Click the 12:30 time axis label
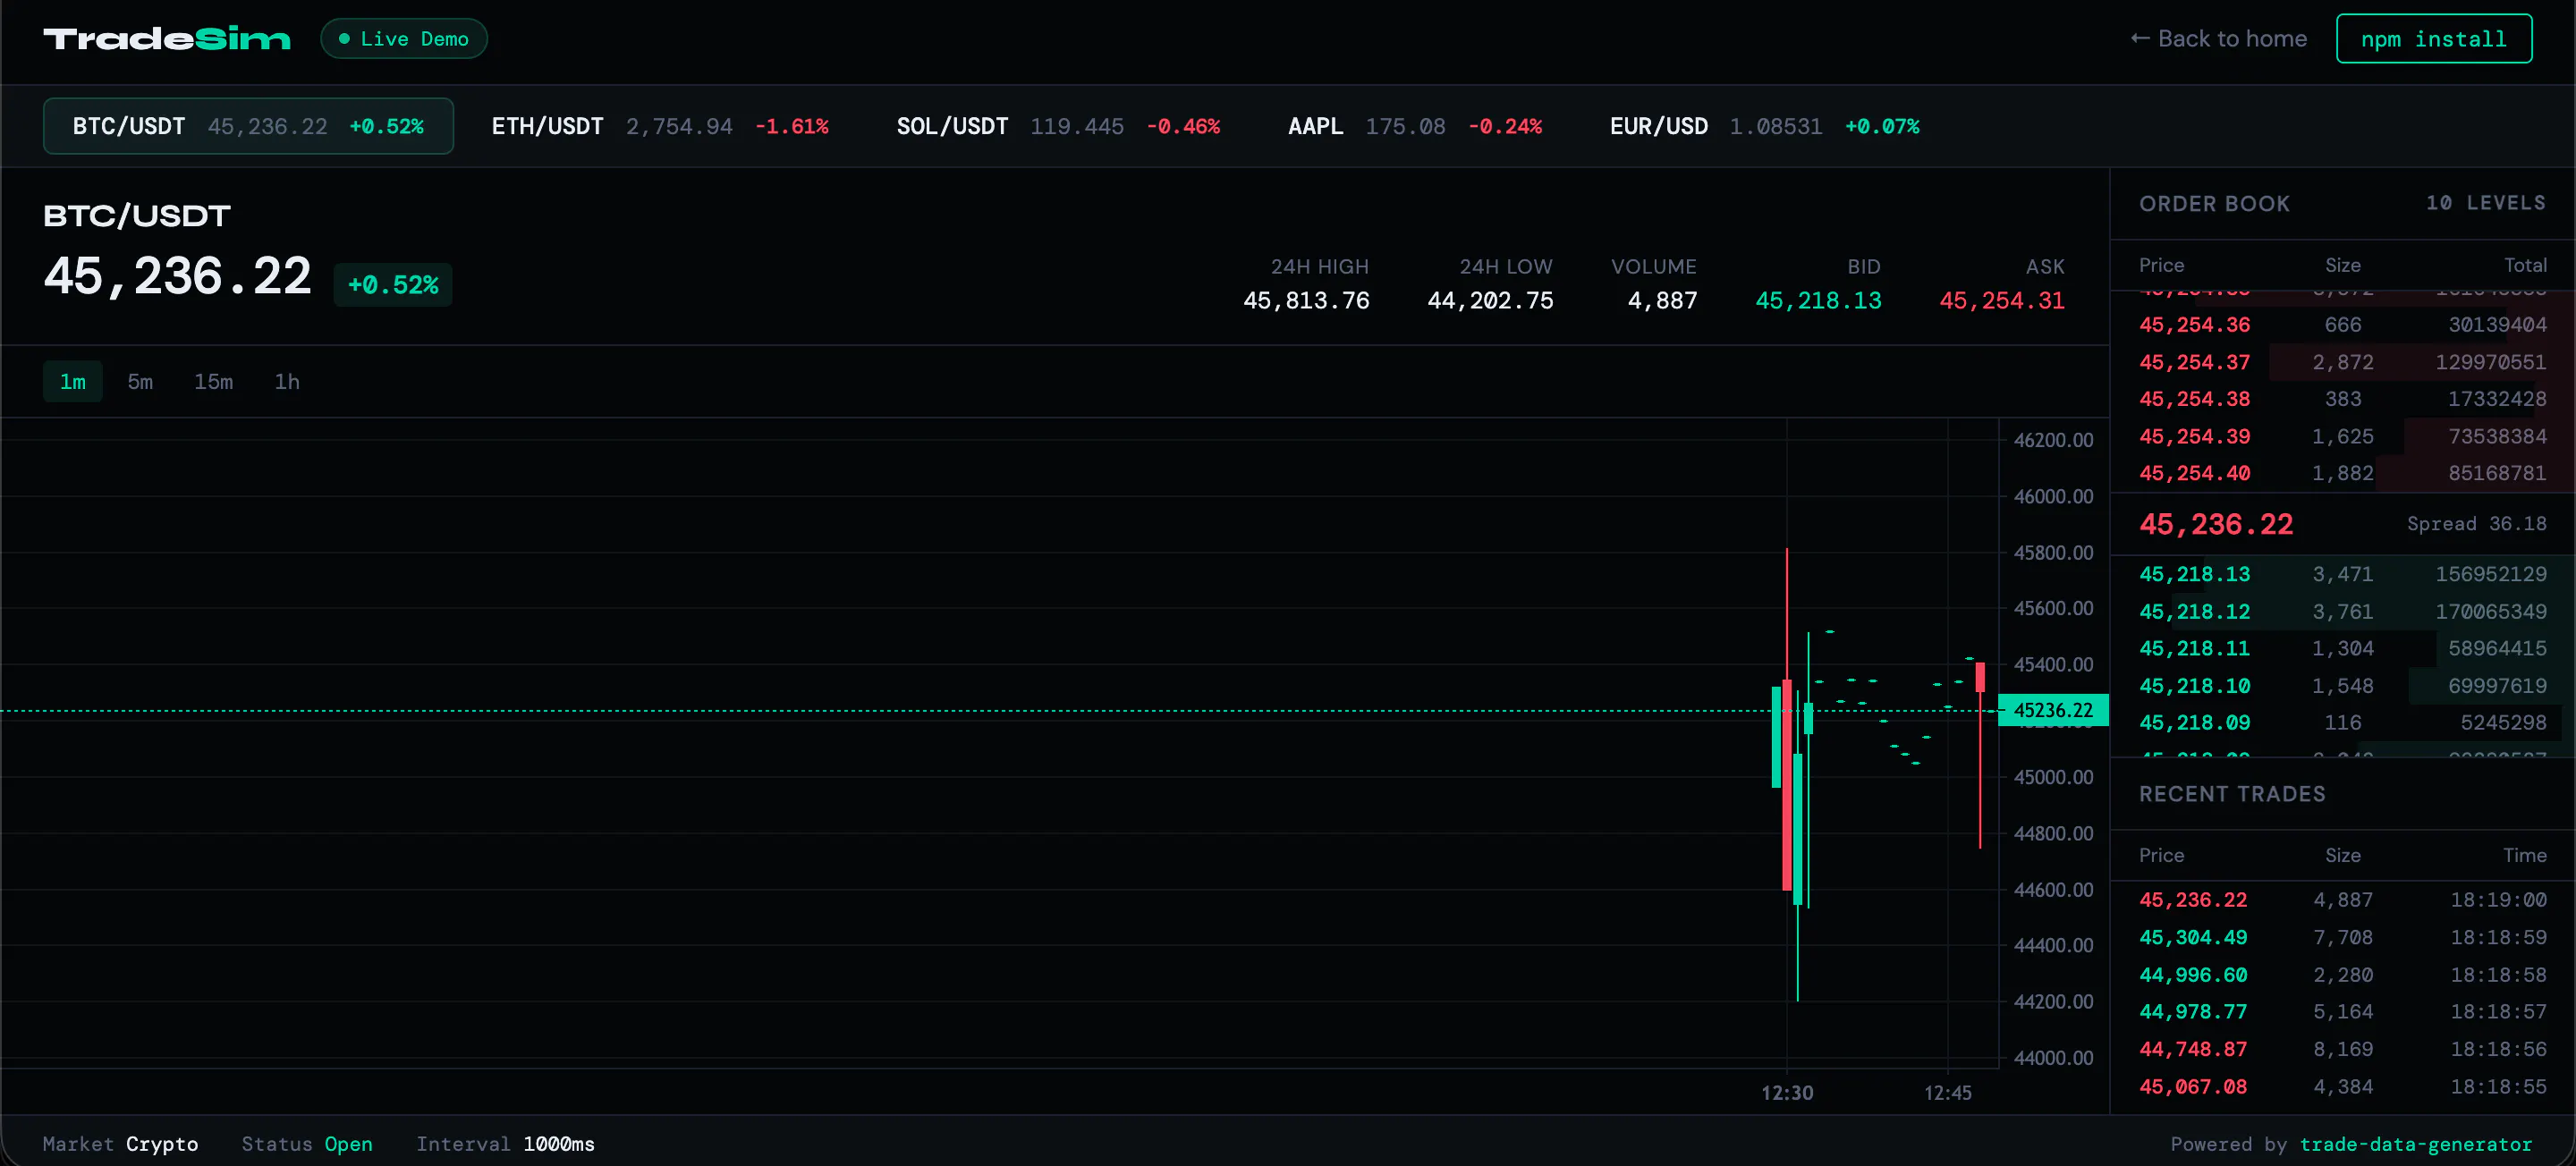2576x1166 pixels. [x=1787, y=1093]
